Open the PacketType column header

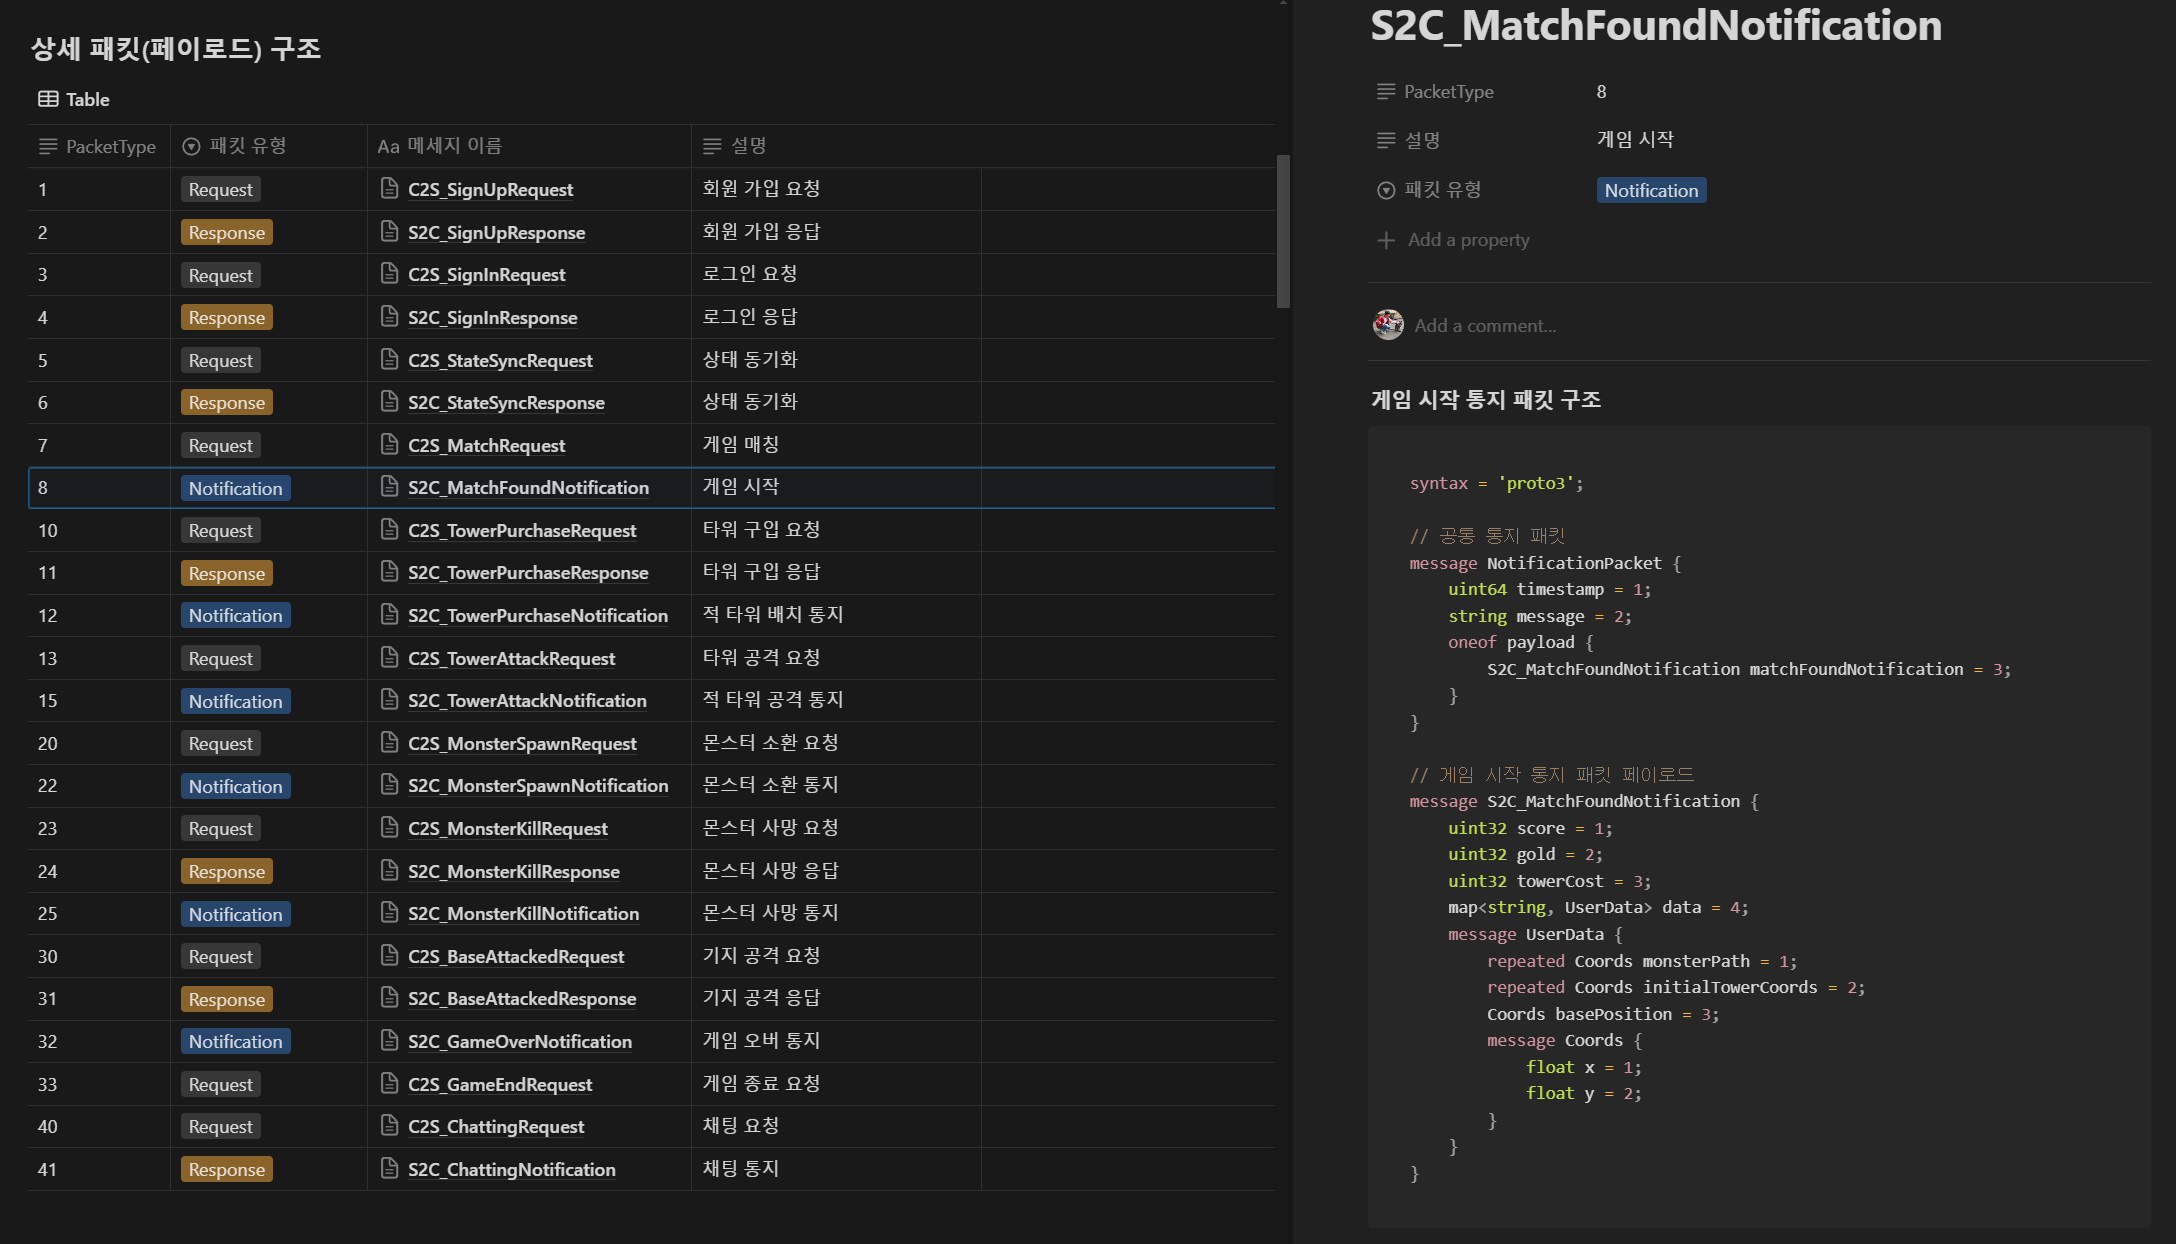[99, 146]
